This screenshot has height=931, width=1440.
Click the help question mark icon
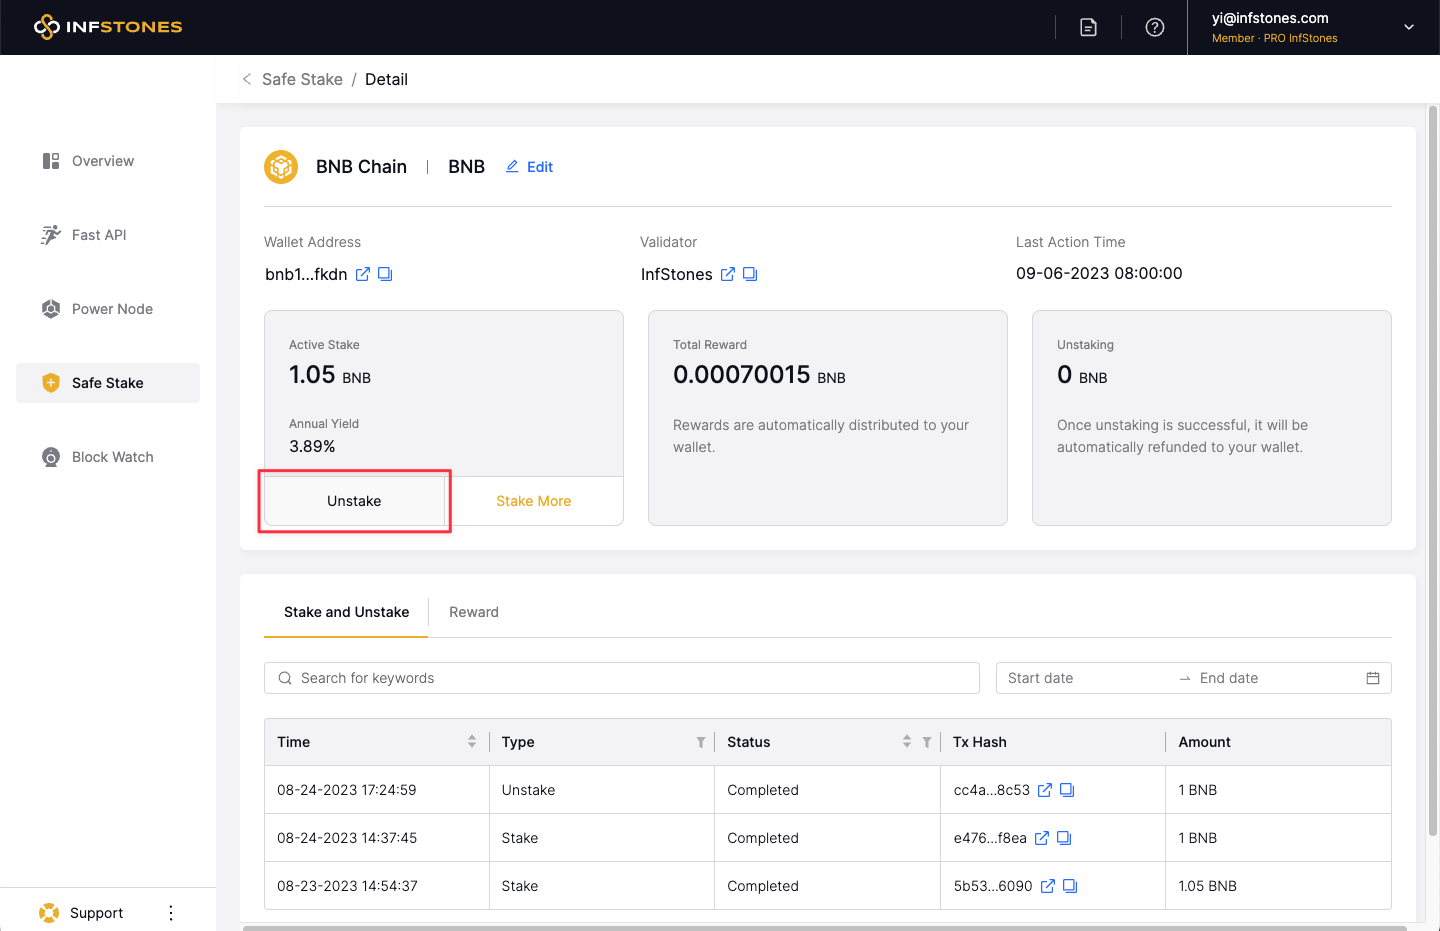pos(1155,28)
